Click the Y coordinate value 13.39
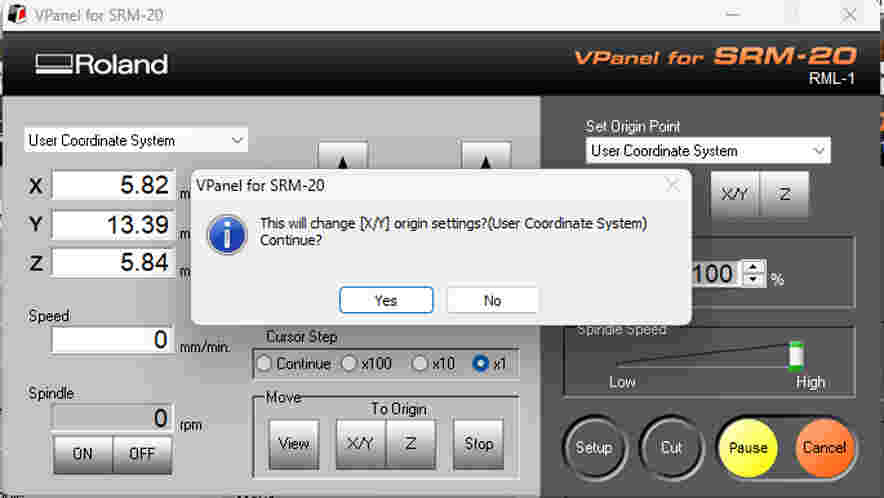This screenshot has width=884, height=498. click(113, 224)
